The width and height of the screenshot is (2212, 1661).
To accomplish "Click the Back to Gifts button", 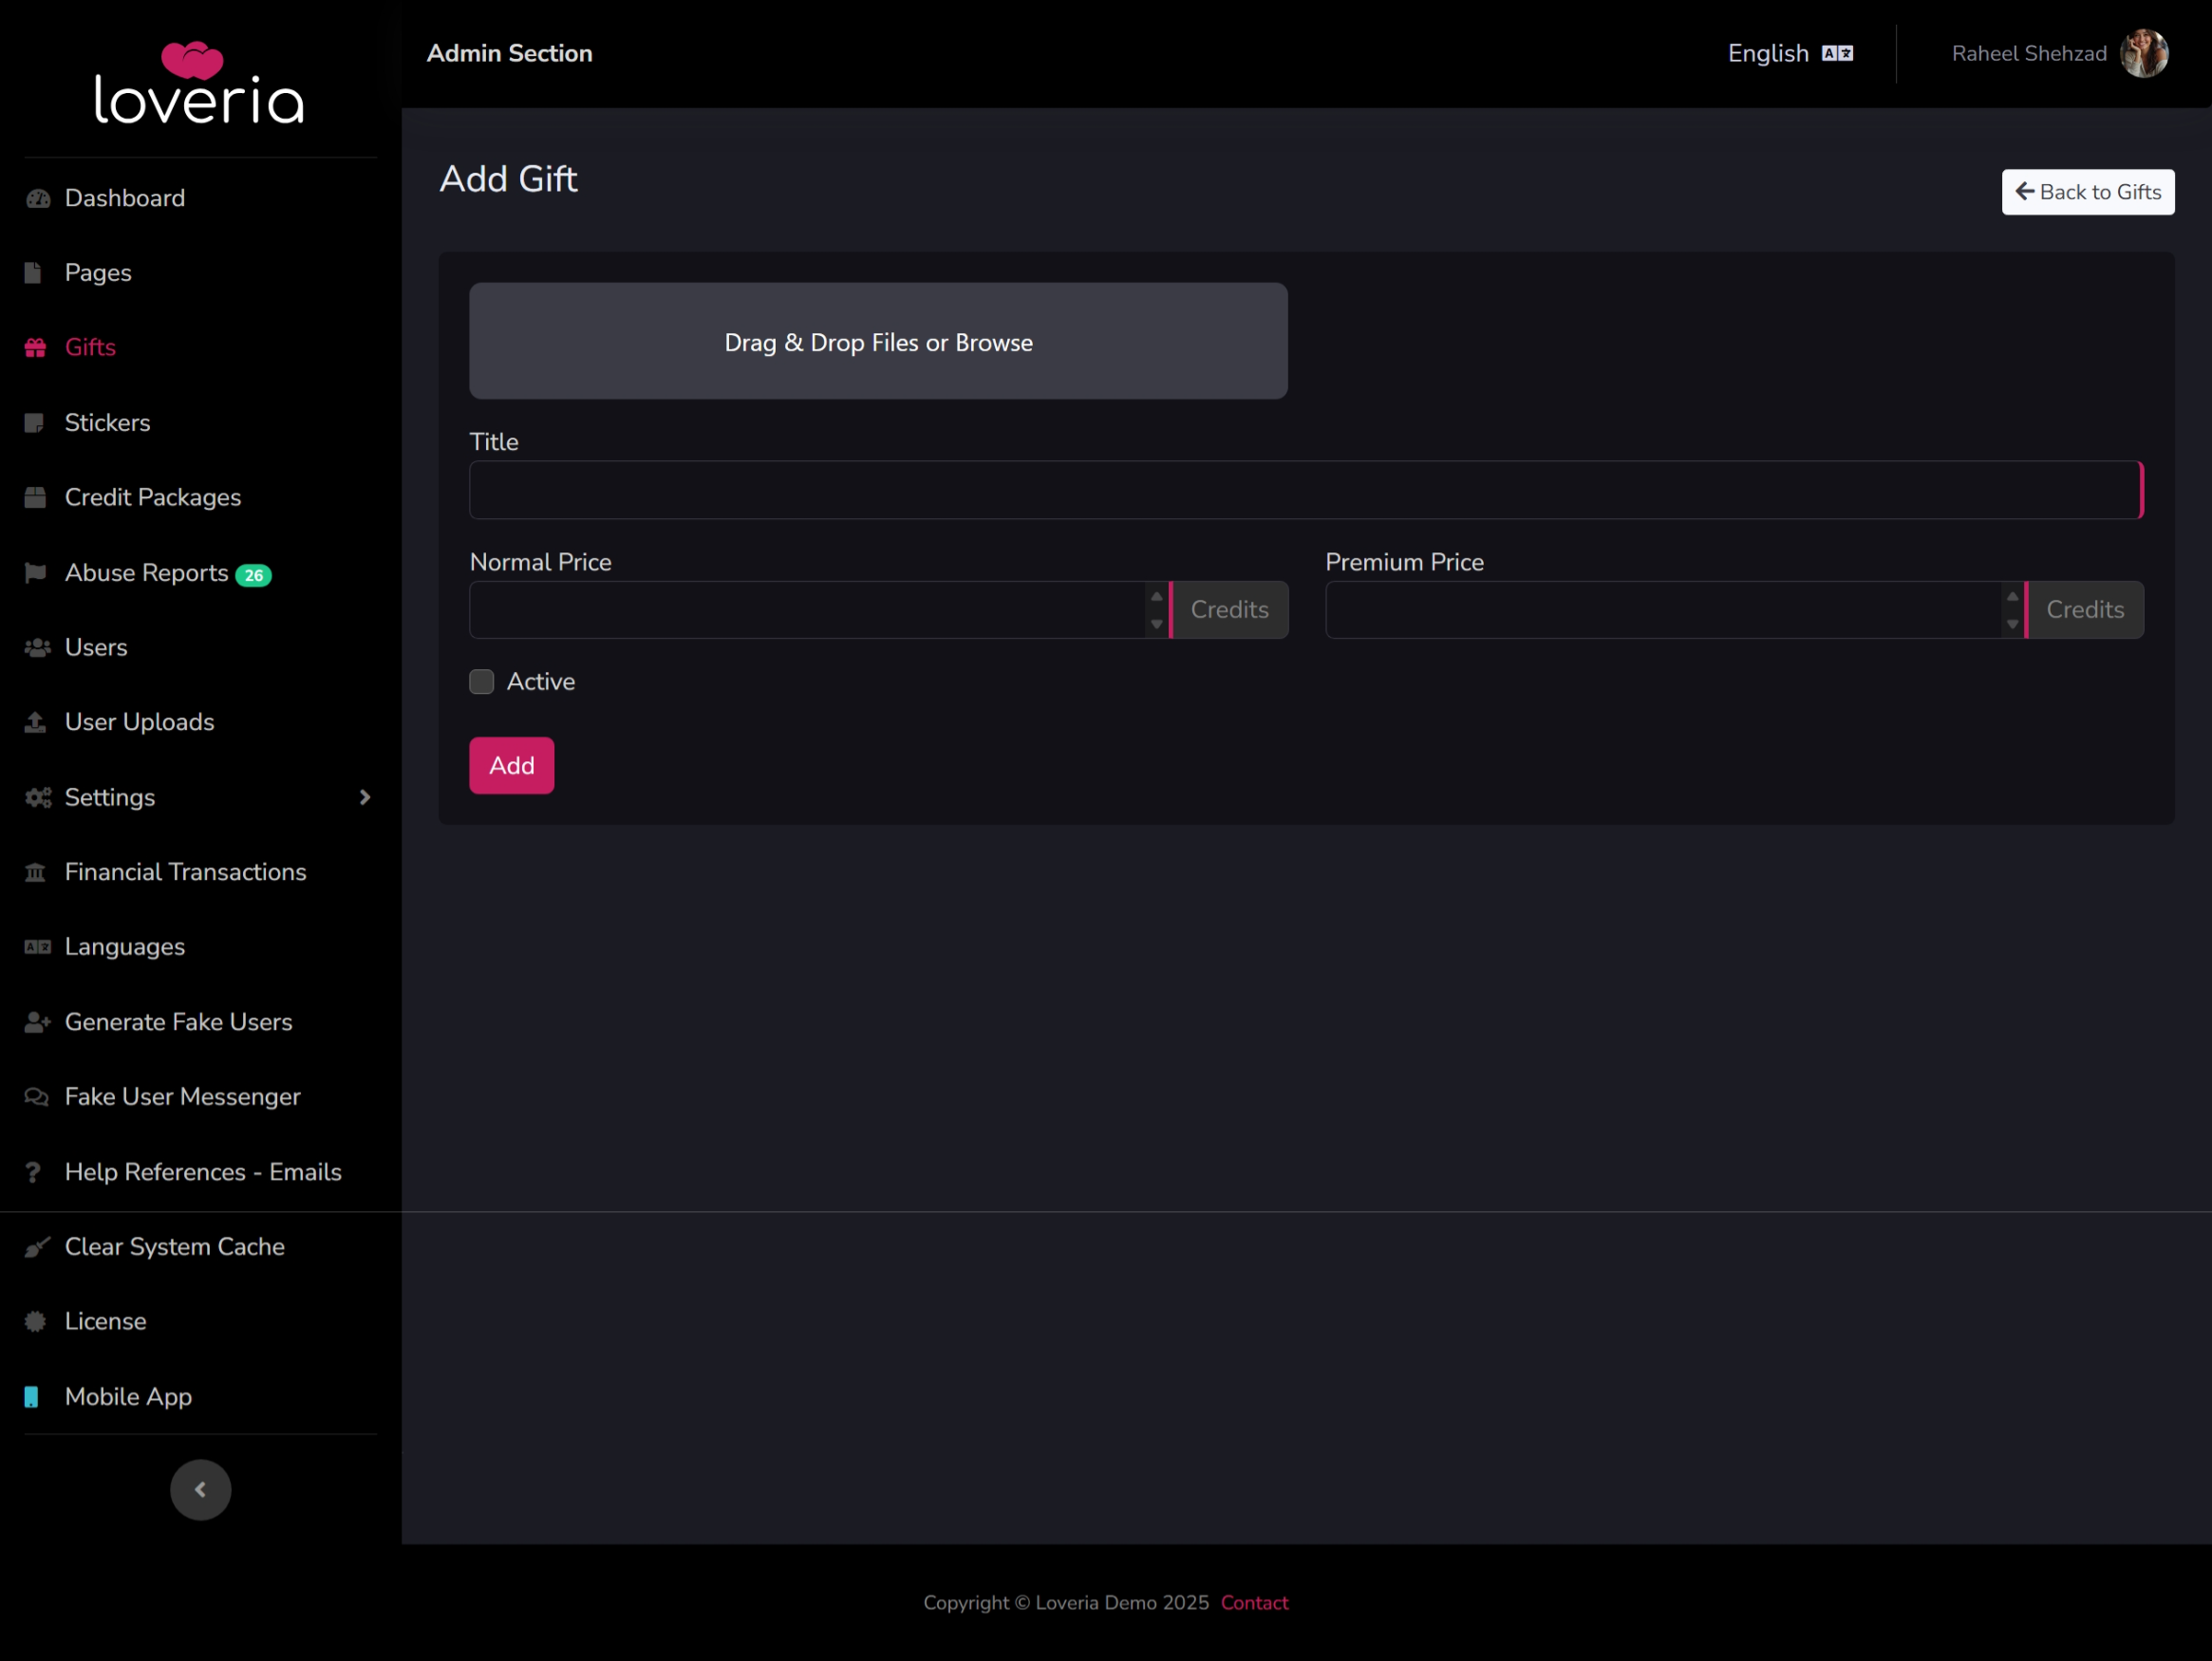I will tap(2087, 192).
